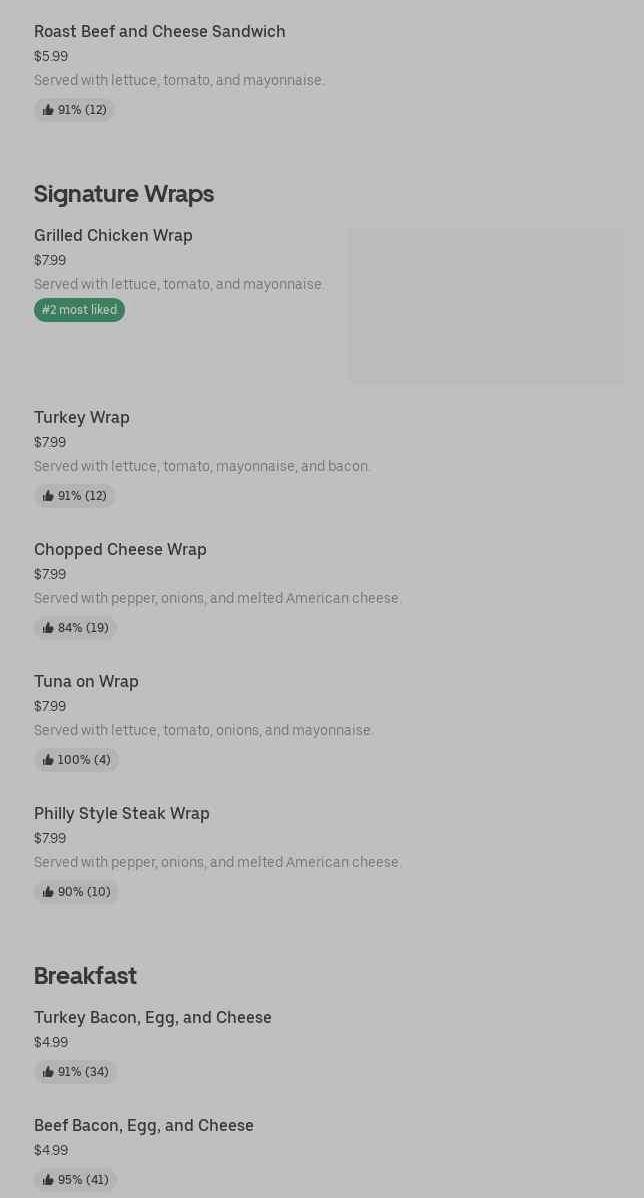Image resolution: width=644 pixels, height=1198 pixels.
Task: Open the Roast Beef and Cheese Sandwich item
Action: [160, 32]
